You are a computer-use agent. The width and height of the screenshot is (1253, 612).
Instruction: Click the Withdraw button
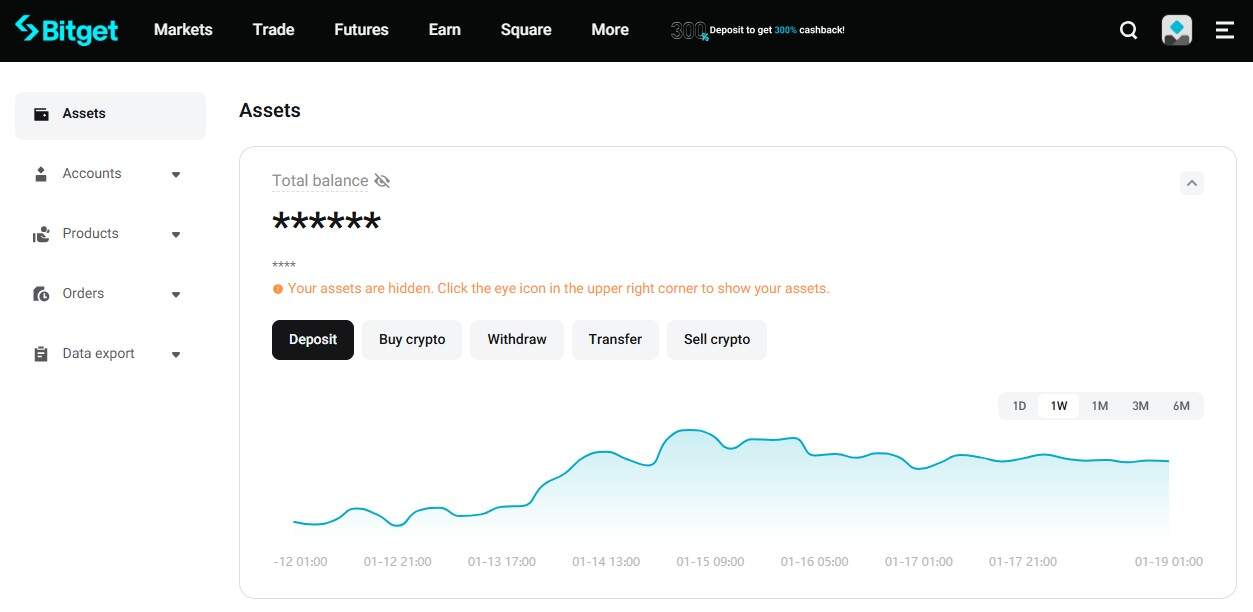517,340
